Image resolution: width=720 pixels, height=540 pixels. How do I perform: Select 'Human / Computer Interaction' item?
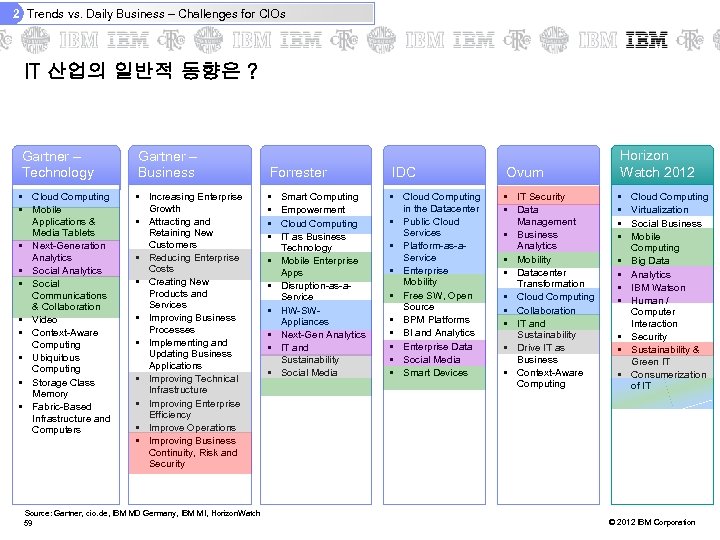654,312
